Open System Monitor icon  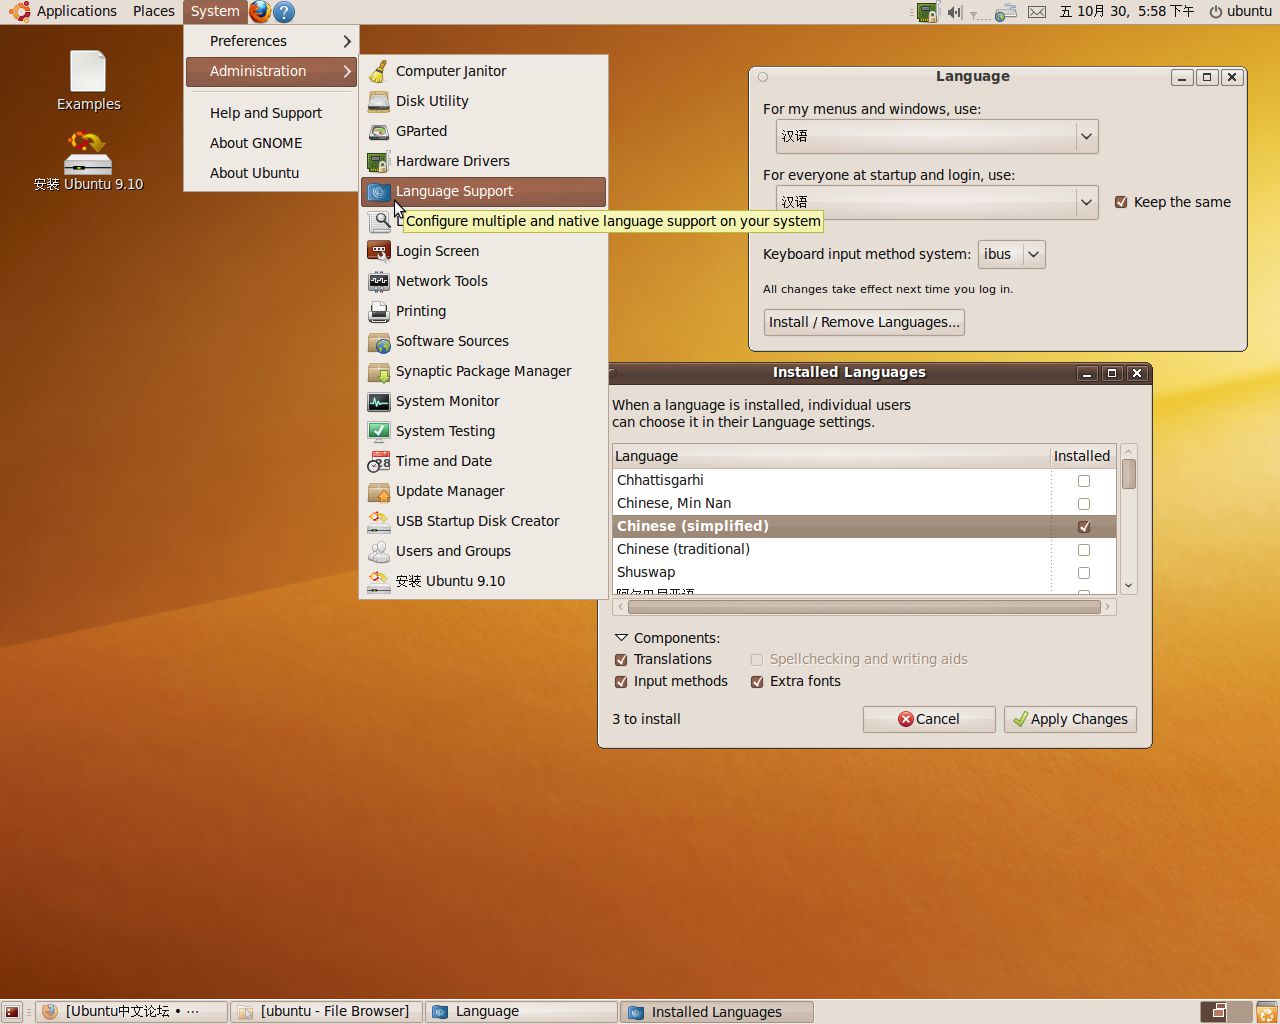(x=379, y=401)
